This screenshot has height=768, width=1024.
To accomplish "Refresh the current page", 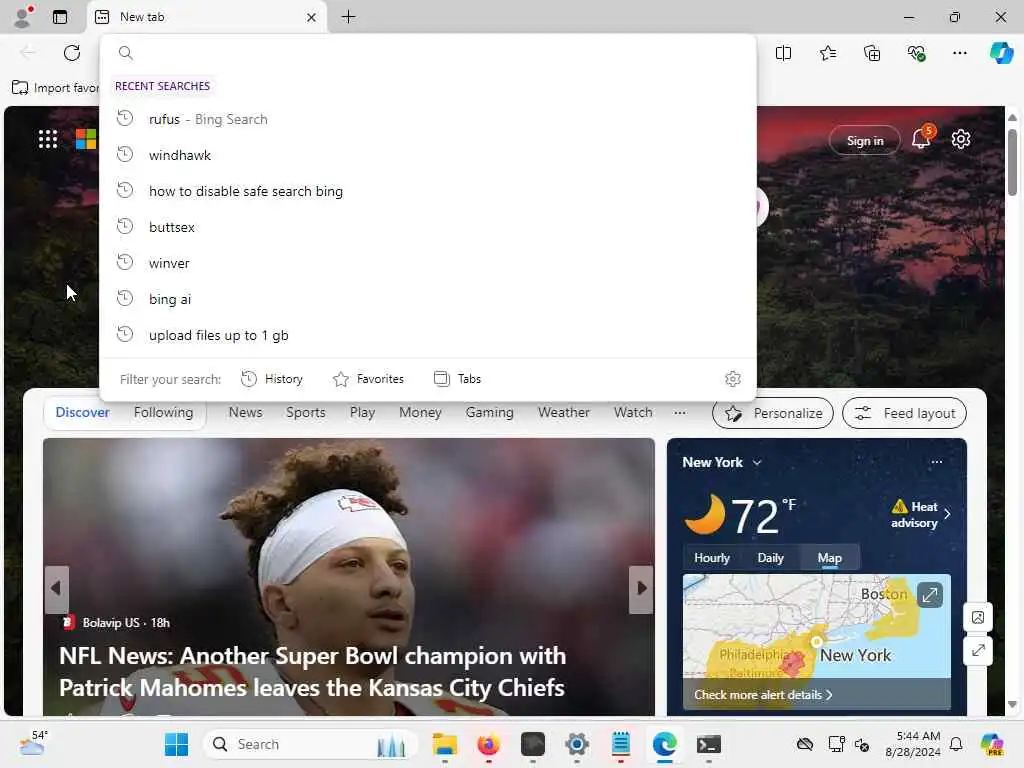I will 72,53.
